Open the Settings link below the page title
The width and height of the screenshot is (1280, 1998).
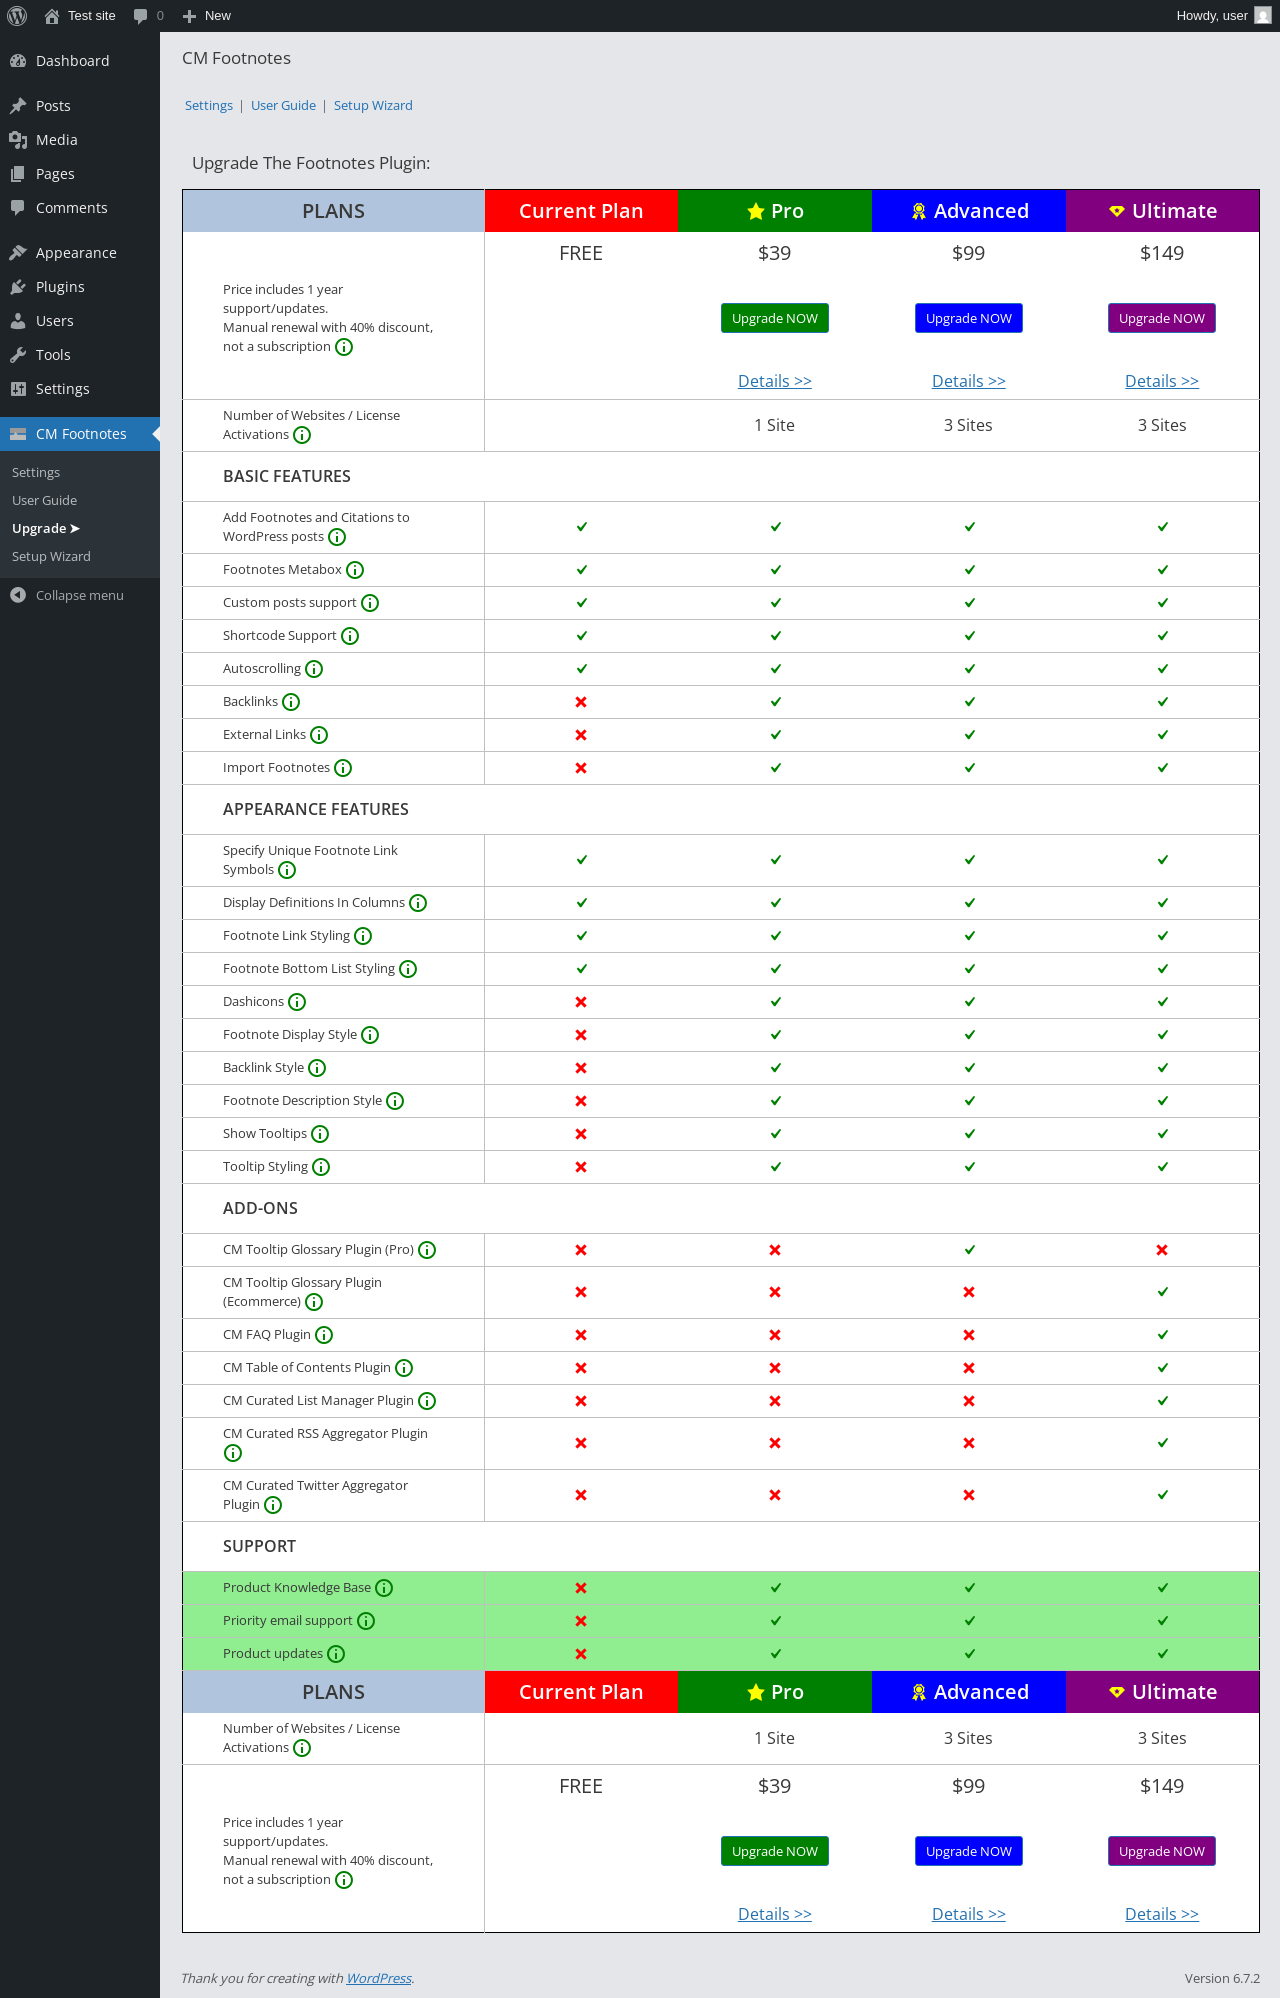(209, 106)
